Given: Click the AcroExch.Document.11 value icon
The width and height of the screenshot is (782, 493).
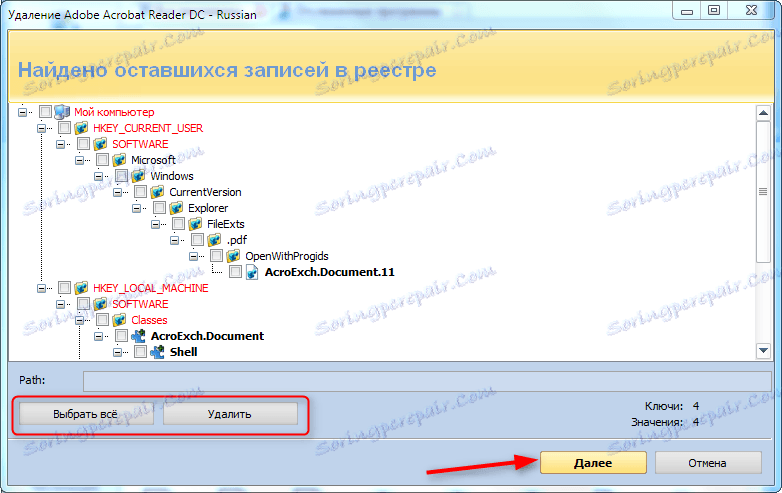Looking at the screenshot, I should tap(252, 272).
